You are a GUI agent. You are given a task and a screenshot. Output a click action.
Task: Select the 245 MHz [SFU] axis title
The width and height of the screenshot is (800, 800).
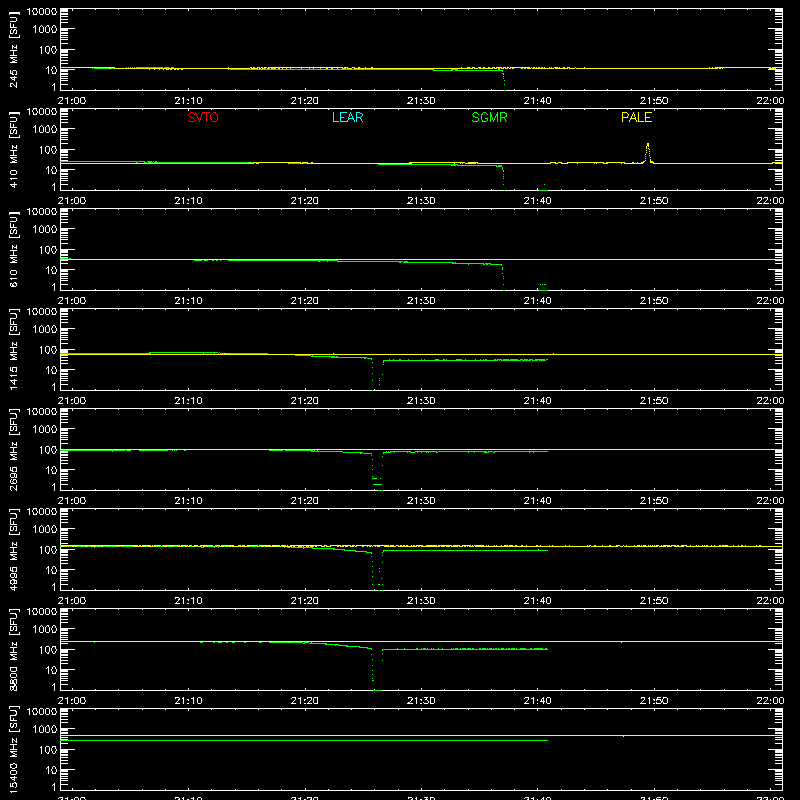pos(13,49)
